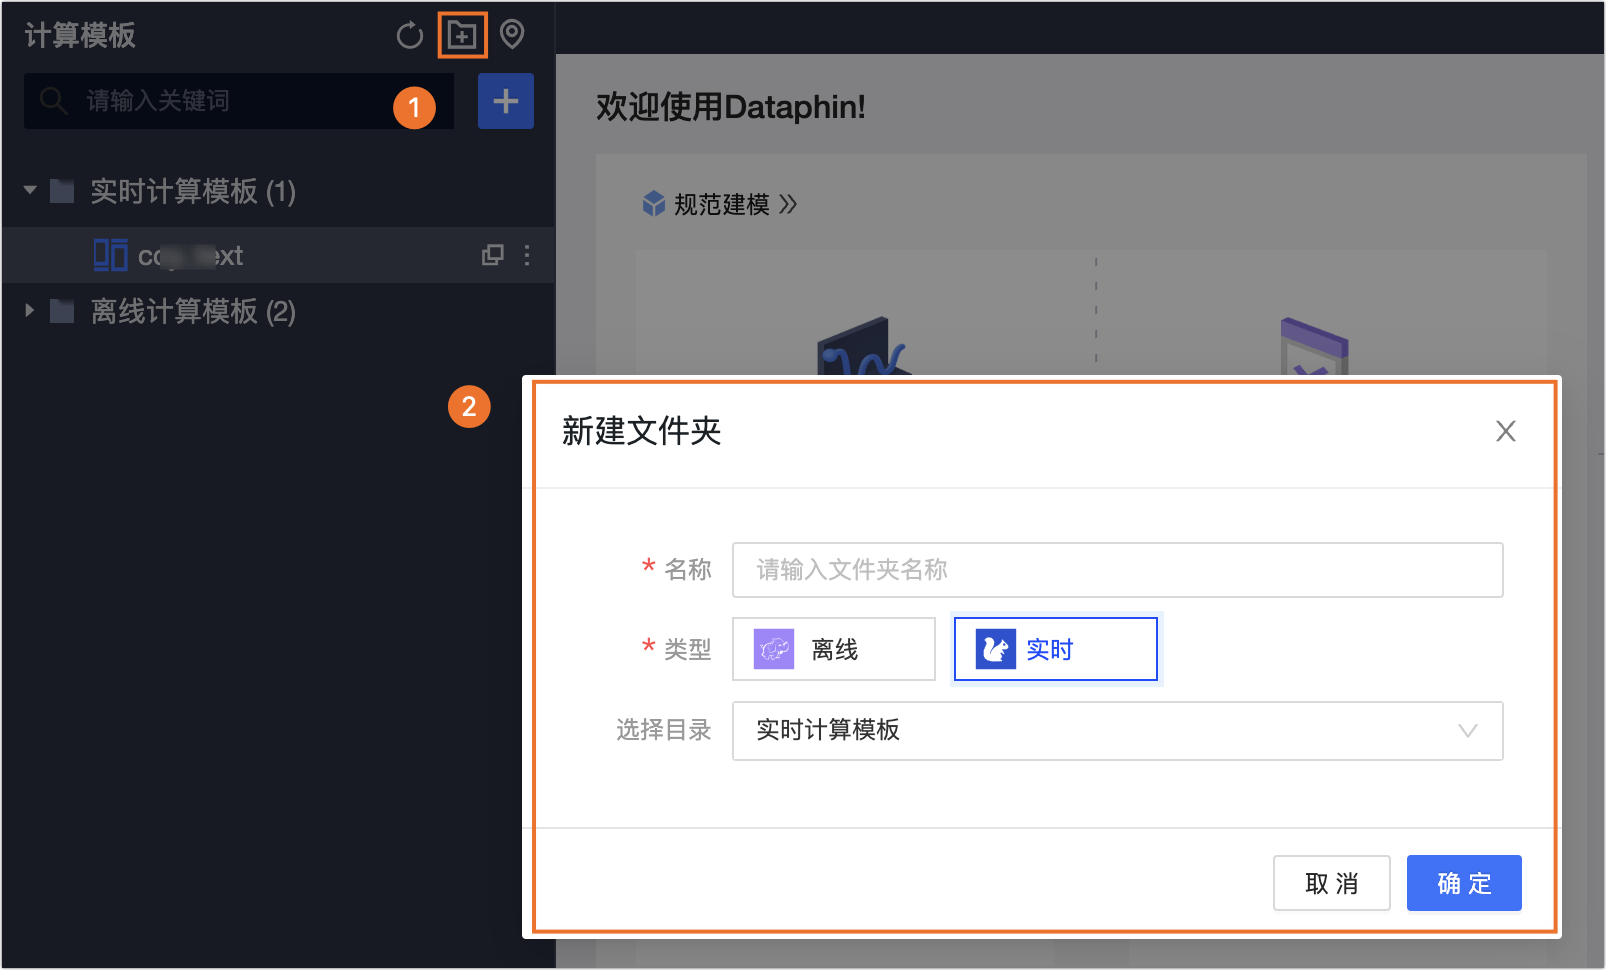The width and height of the screenshot is (1606, 970).
Task: Collapse the 实时计算模板 folder
Action: coord(30,190)
